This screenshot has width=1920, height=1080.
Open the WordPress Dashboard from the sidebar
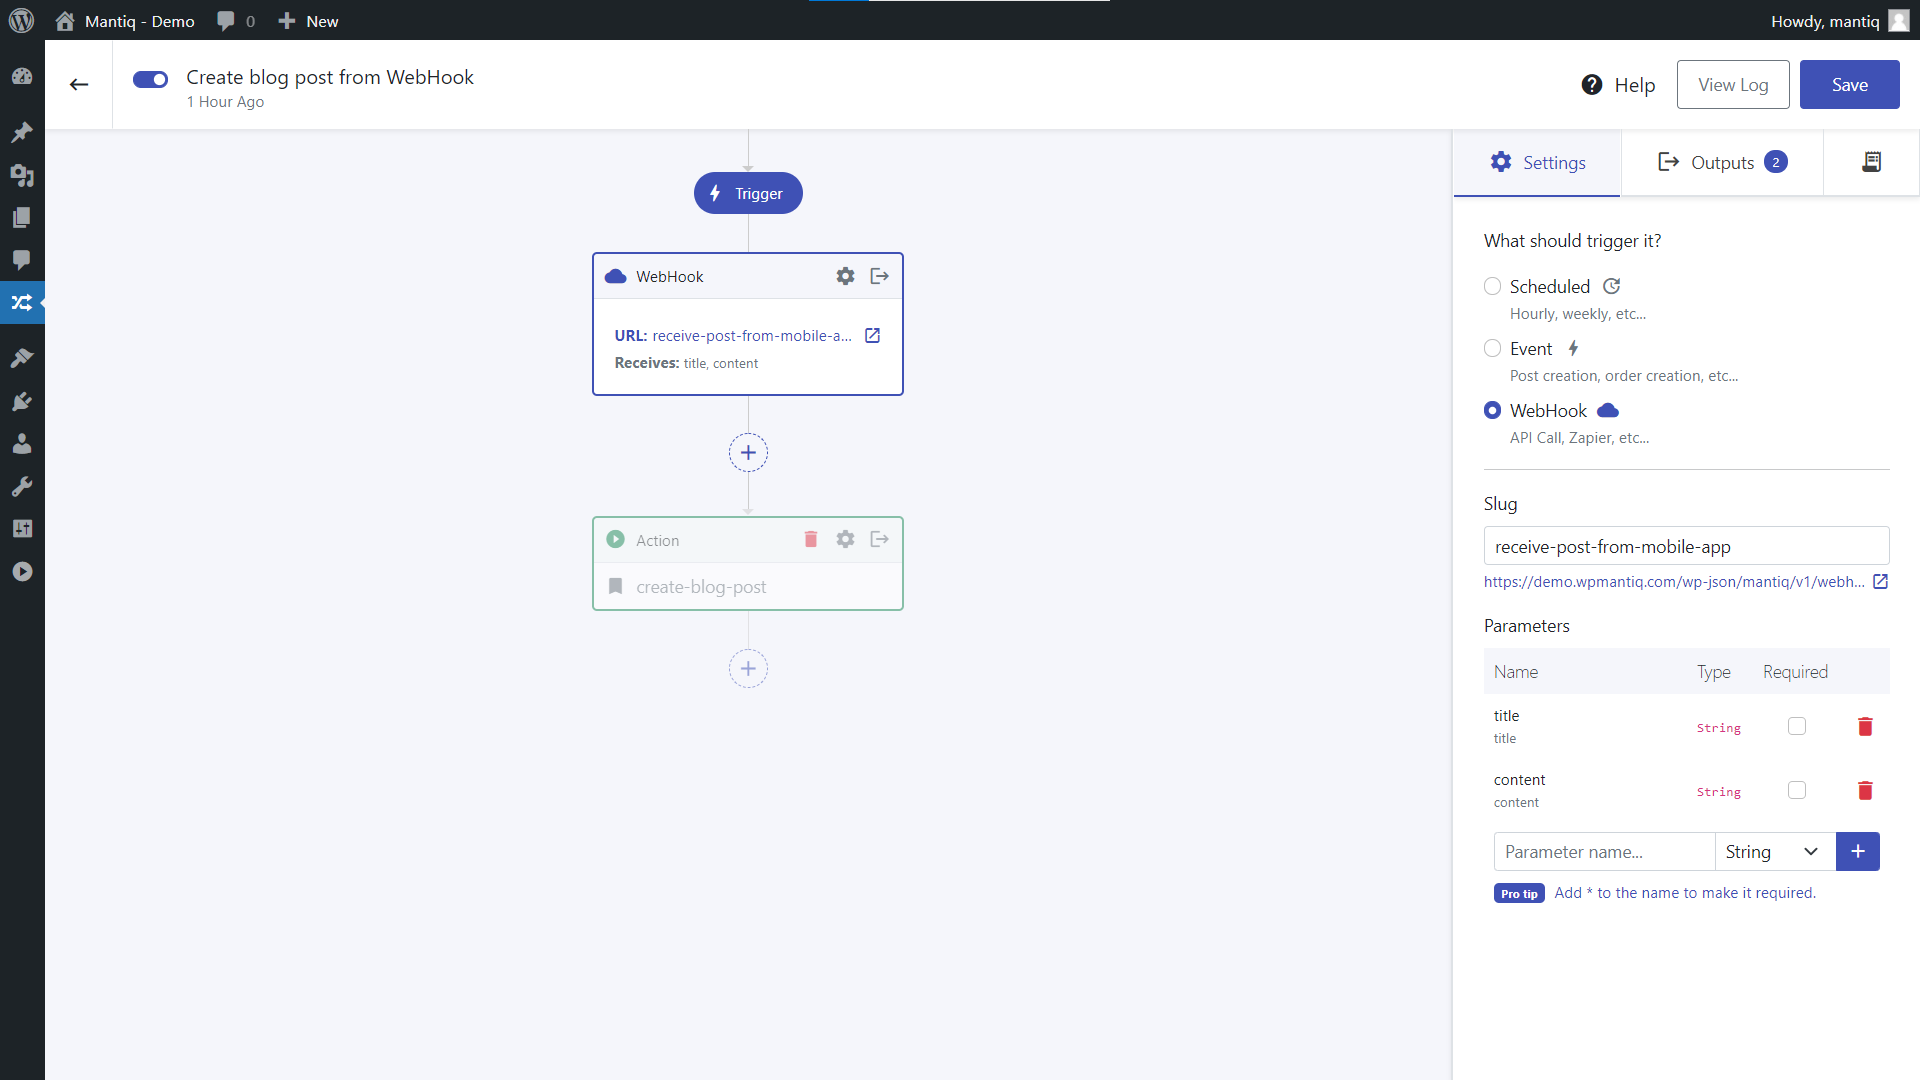(x=22, y=76)
